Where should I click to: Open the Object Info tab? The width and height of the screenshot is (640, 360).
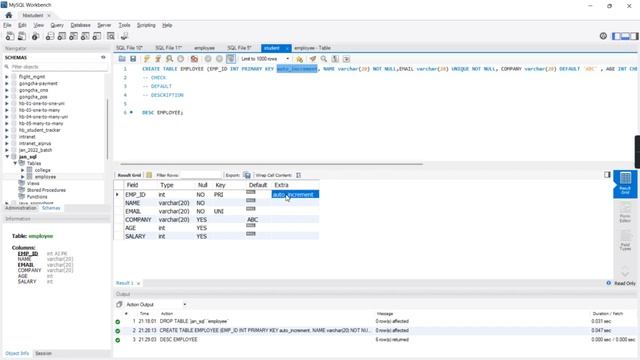(x=17, y=353)
